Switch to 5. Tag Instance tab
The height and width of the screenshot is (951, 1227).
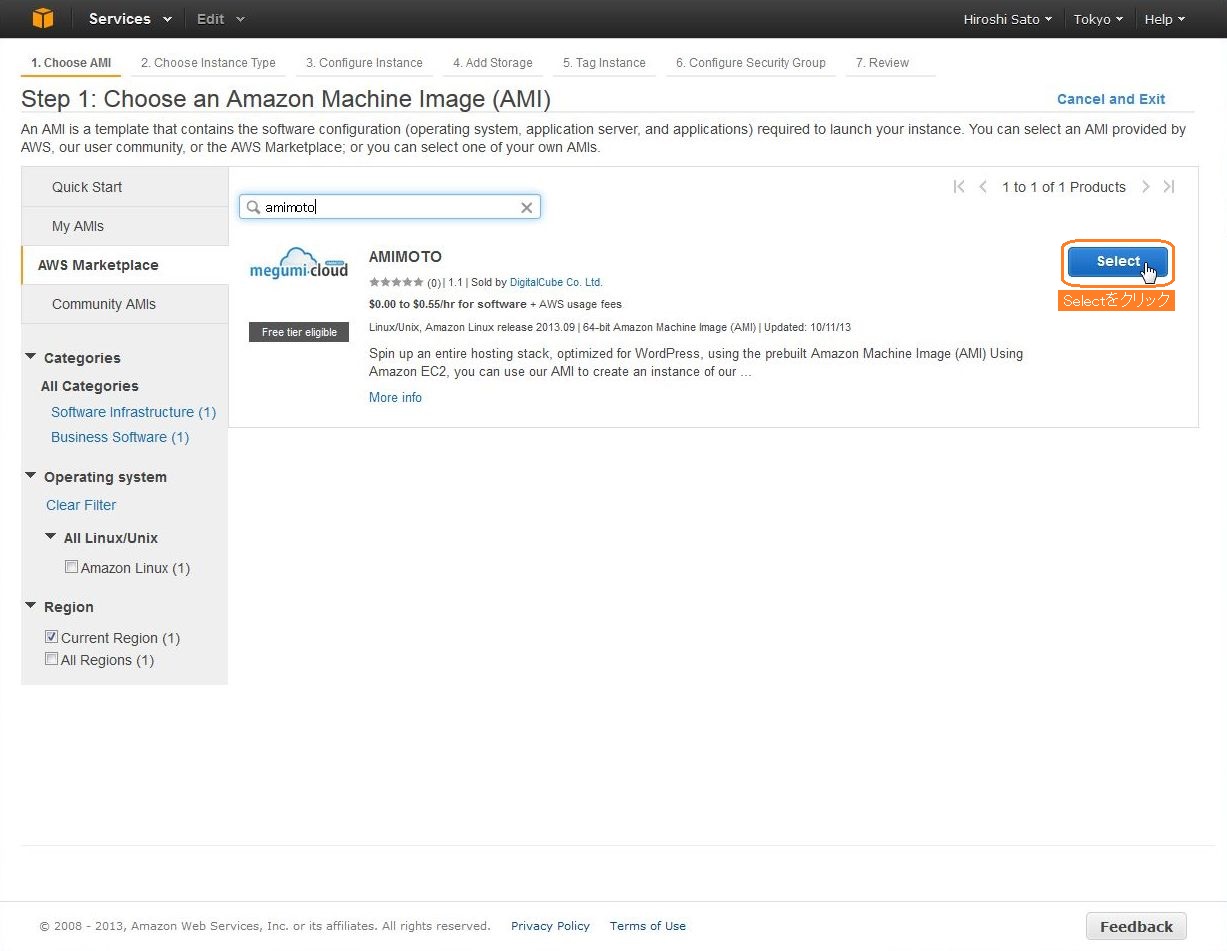click(604, 63)
